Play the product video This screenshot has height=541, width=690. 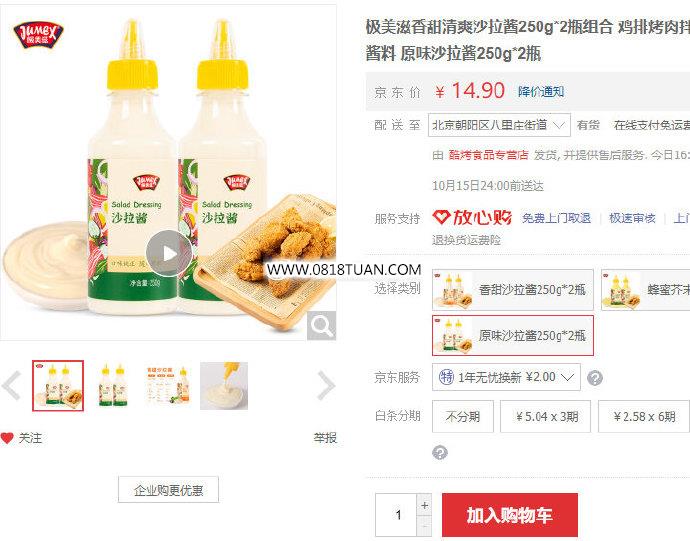point(169,254)
